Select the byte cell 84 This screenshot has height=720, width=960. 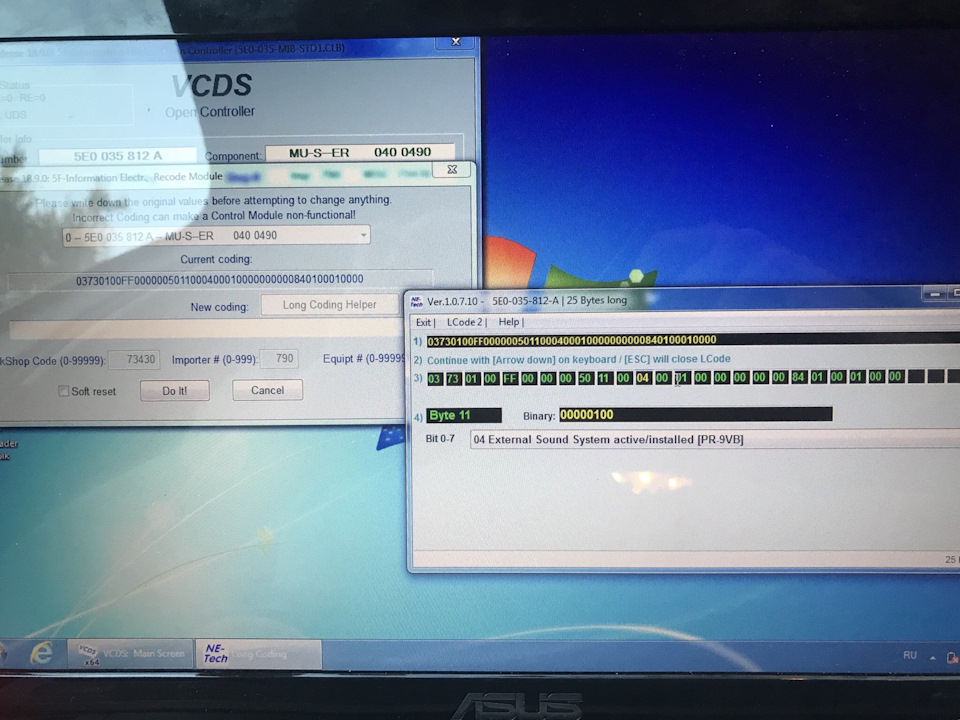click(798, 377)
